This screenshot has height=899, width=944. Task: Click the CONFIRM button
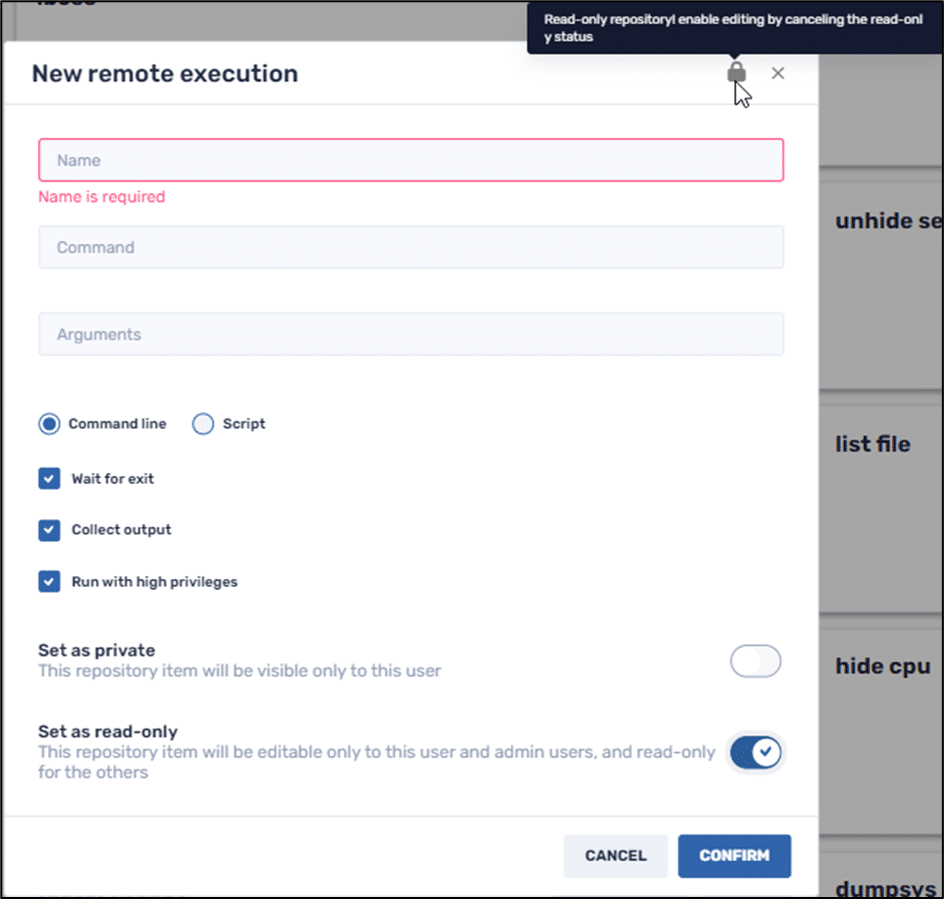(734, 856)
